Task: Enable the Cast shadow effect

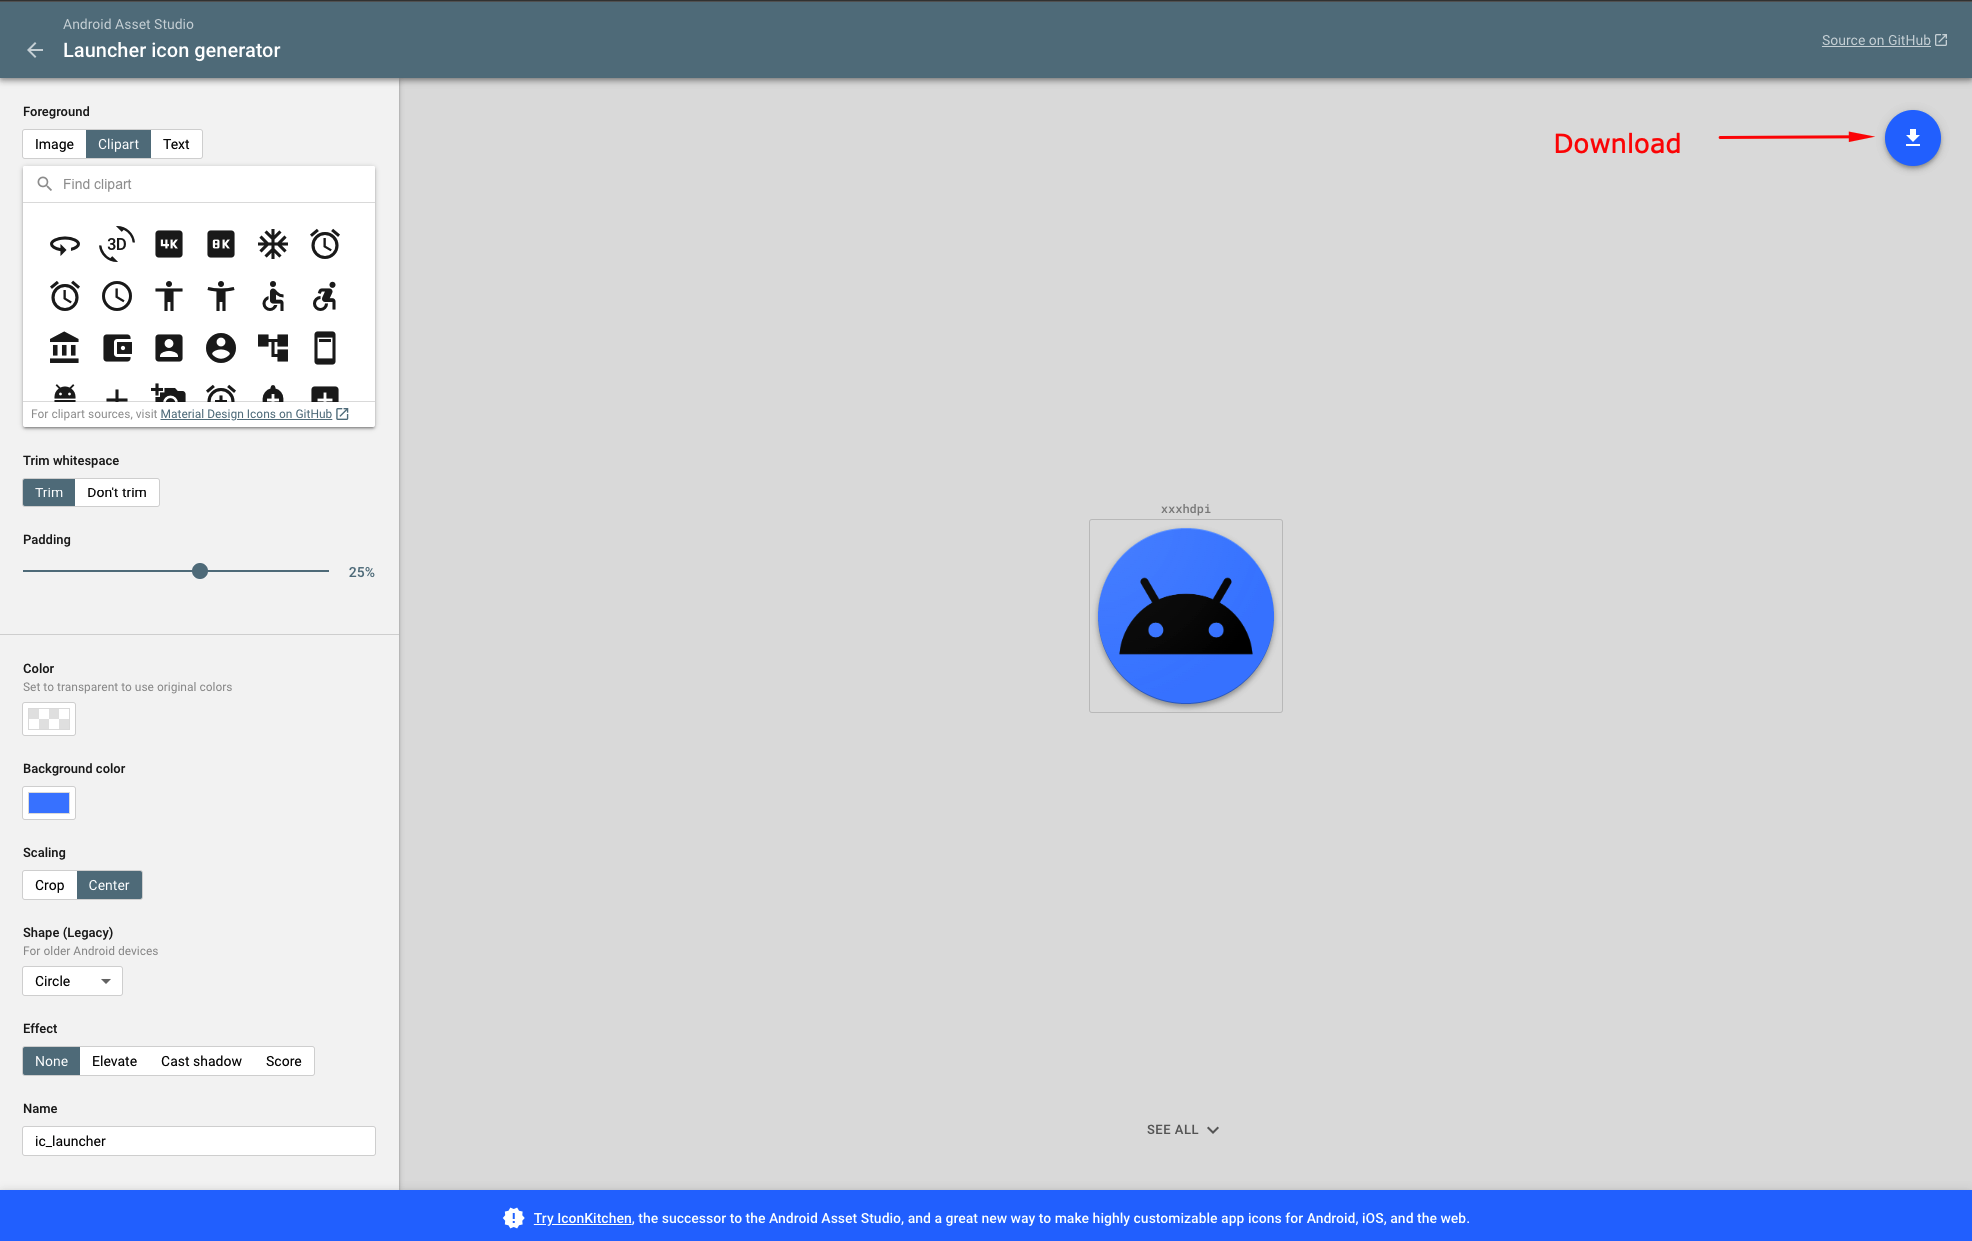Action: tap(201, 1061)
